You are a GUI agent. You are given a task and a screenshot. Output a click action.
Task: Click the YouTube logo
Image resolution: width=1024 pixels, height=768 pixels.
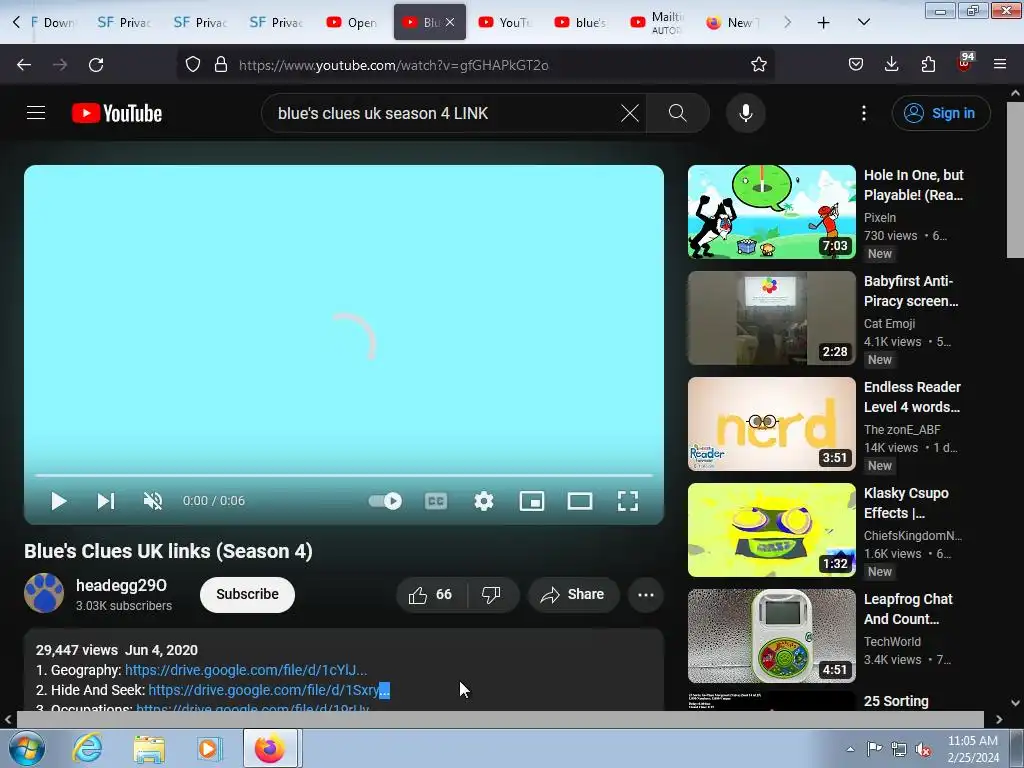pos(117,113)
